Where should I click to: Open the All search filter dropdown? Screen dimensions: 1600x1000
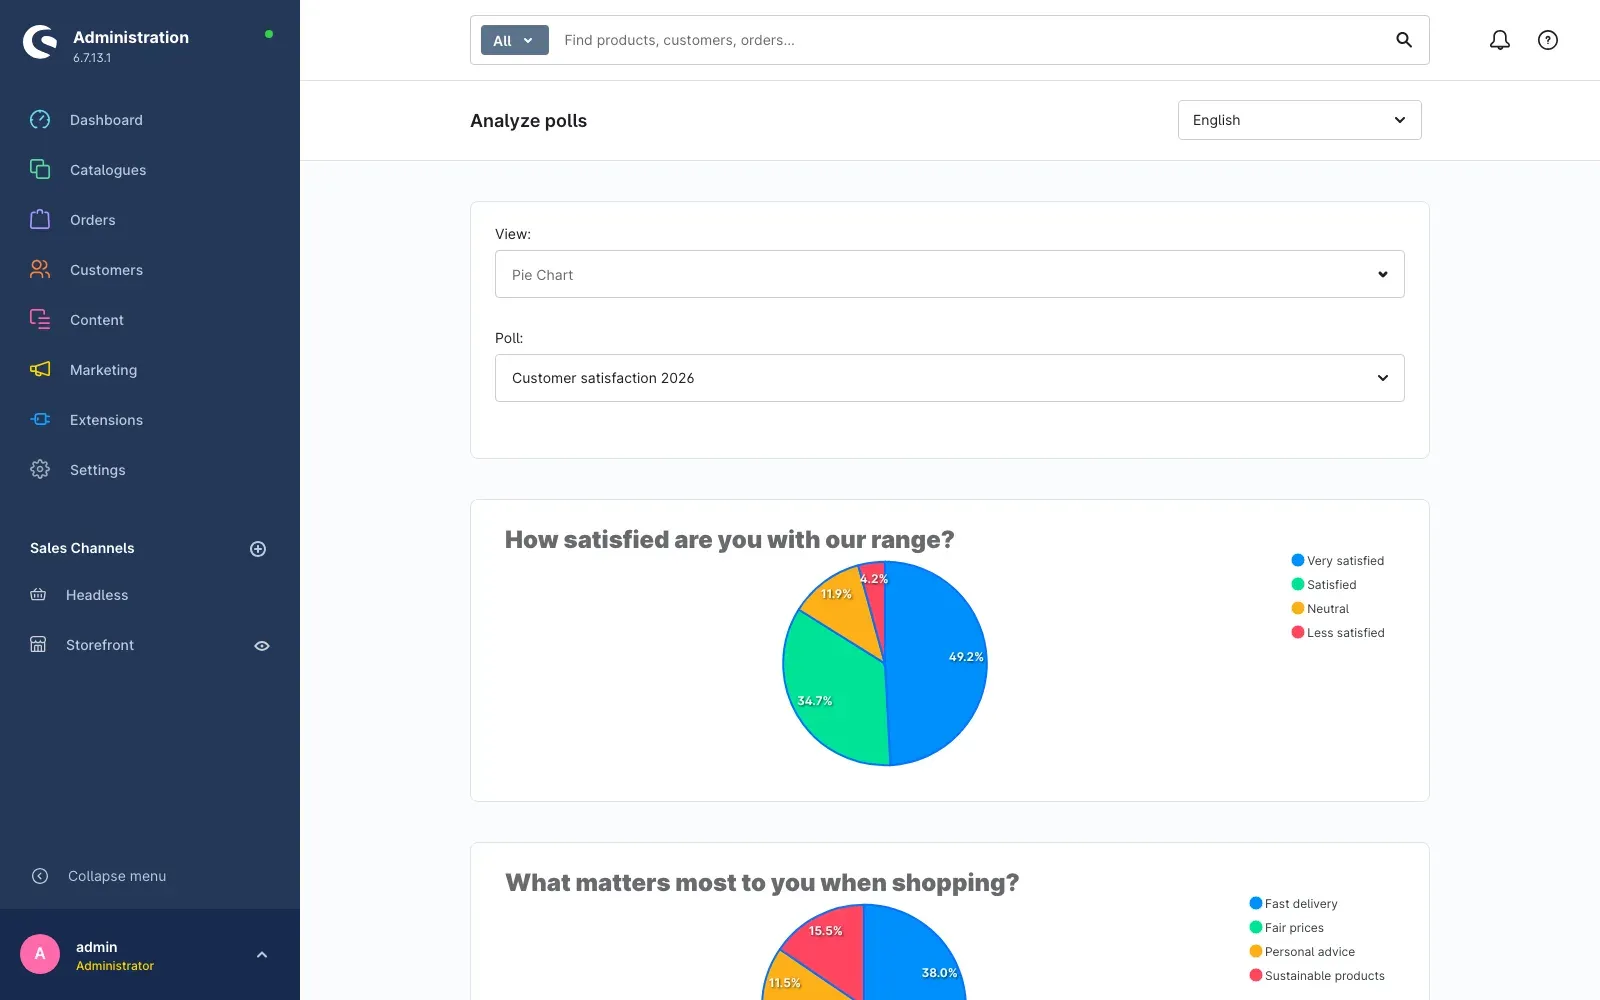point(515,40)
